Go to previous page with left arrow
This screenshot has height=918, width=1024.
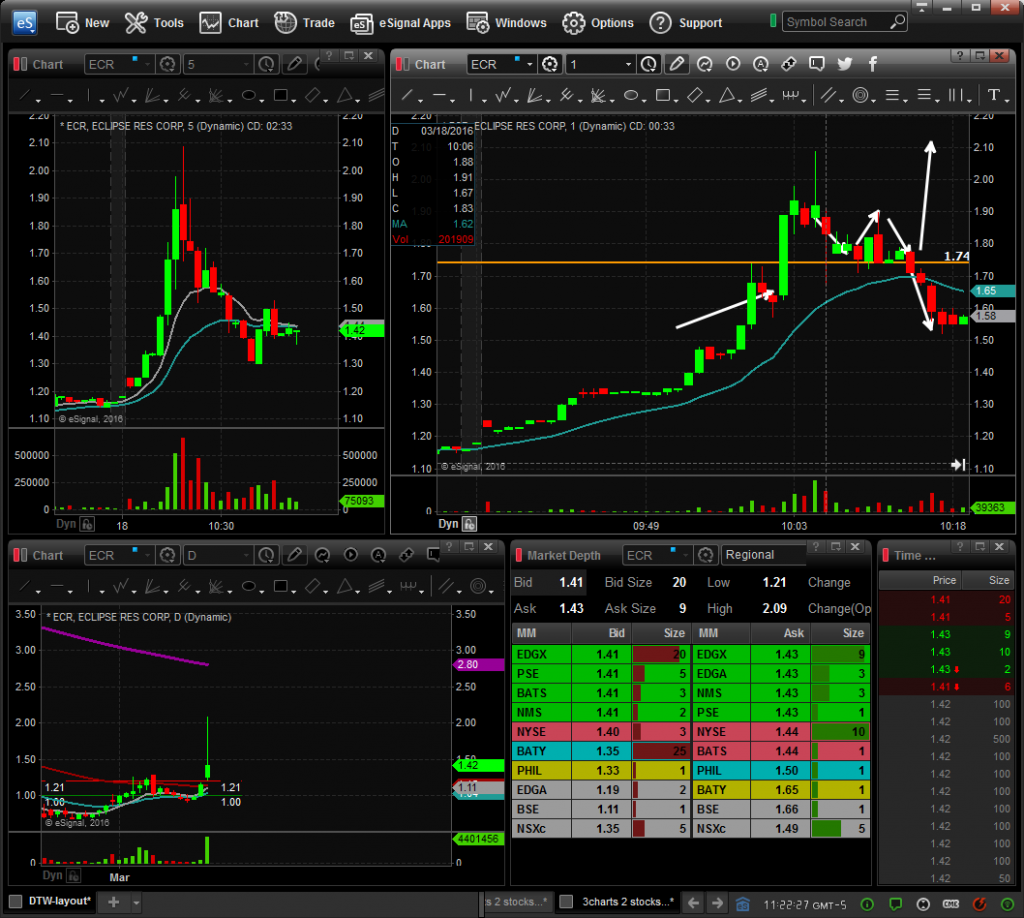[694, 903]
